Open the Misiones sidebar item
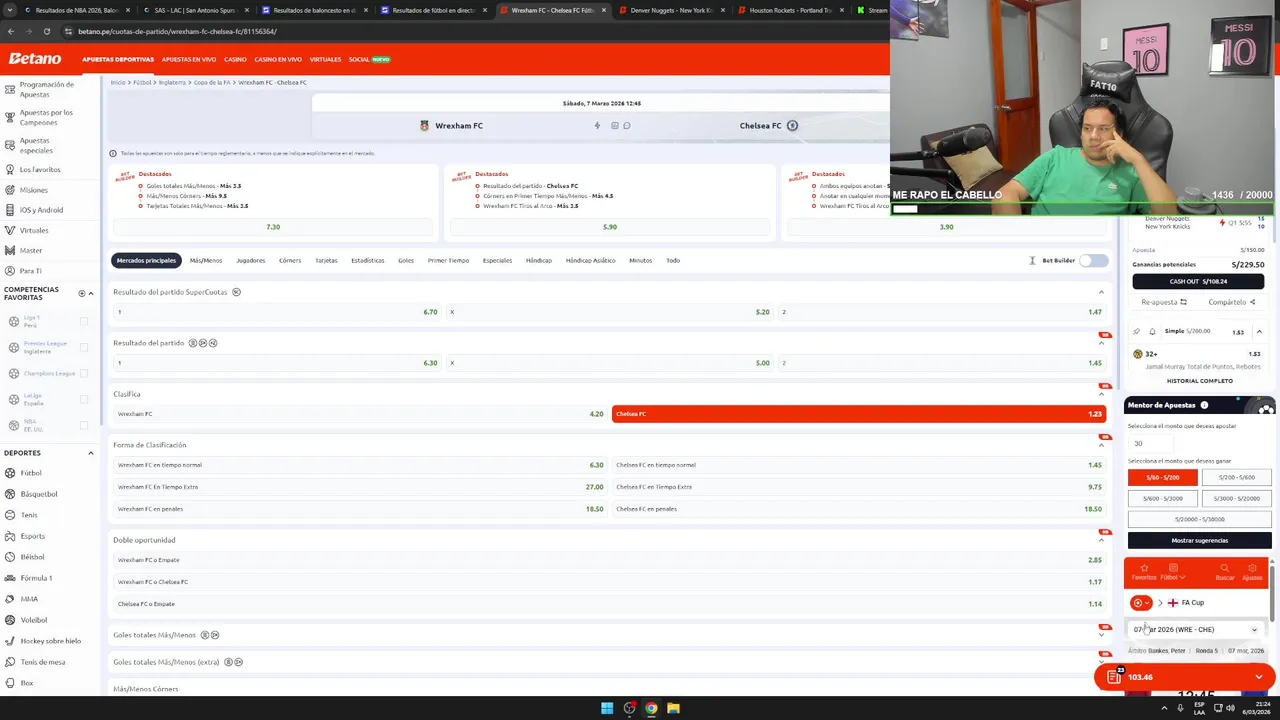Image resolution: width=1280 pixels, height=720 pixels. [33, 190]
